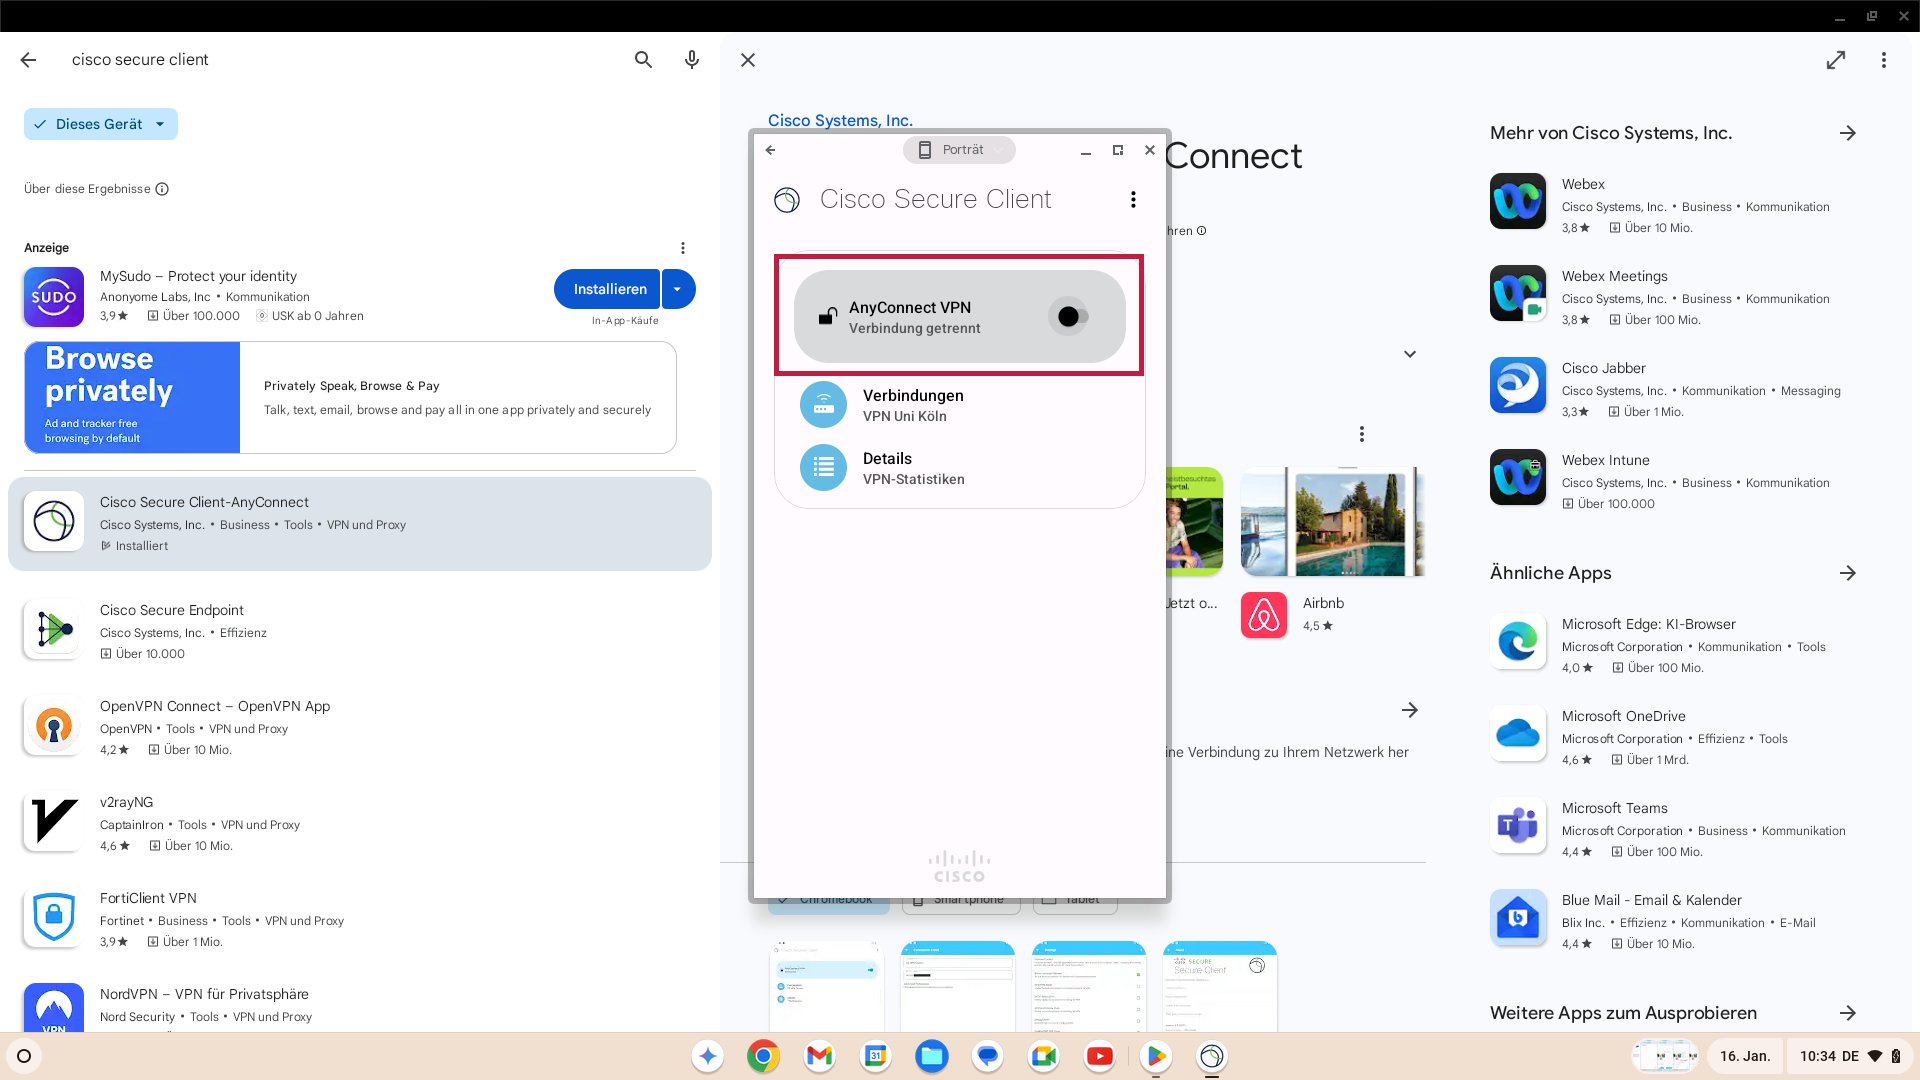Open Webex app icon
Screen dimensions: 1920x1080
pos(1518,201)
